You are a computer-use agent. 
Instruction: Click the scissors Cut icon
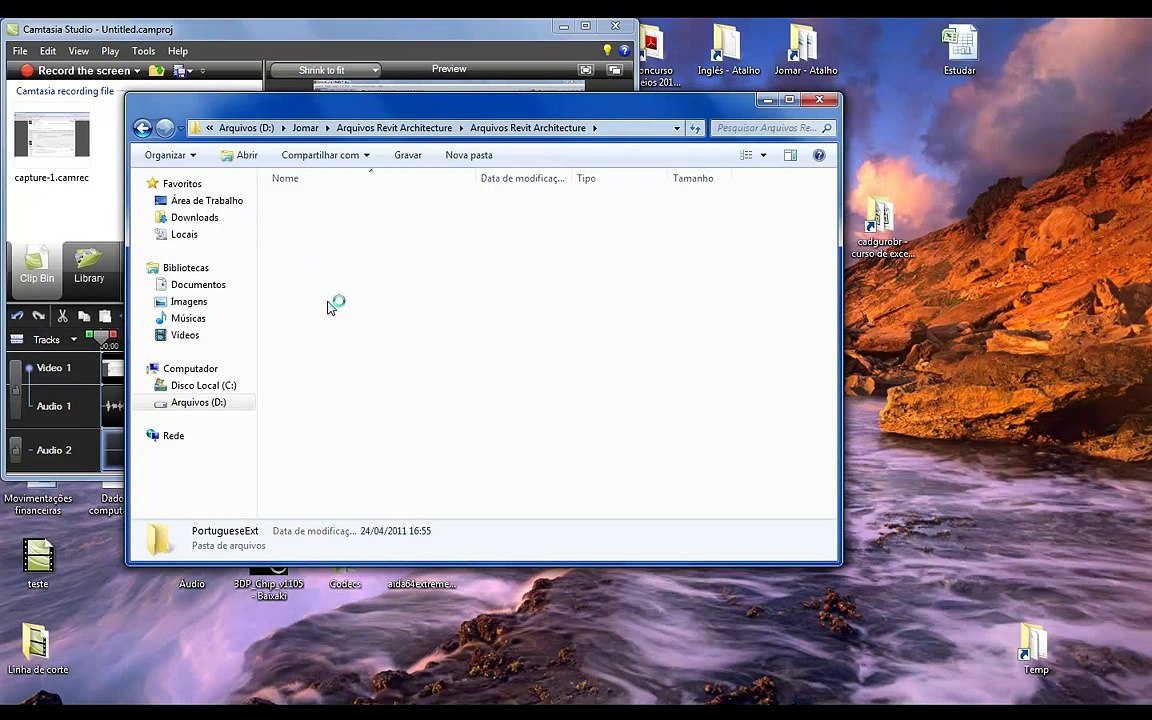(62, 316)
